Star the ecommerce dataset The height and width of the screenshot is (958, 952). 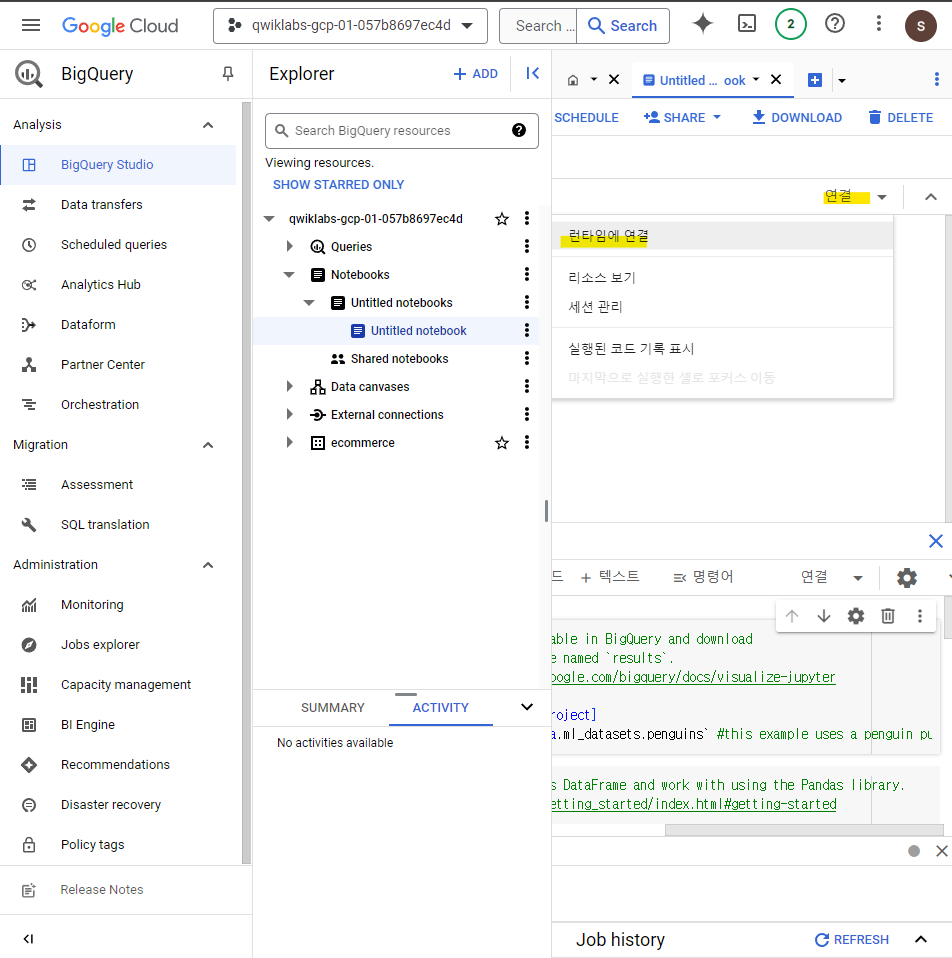tap(502, 443)
